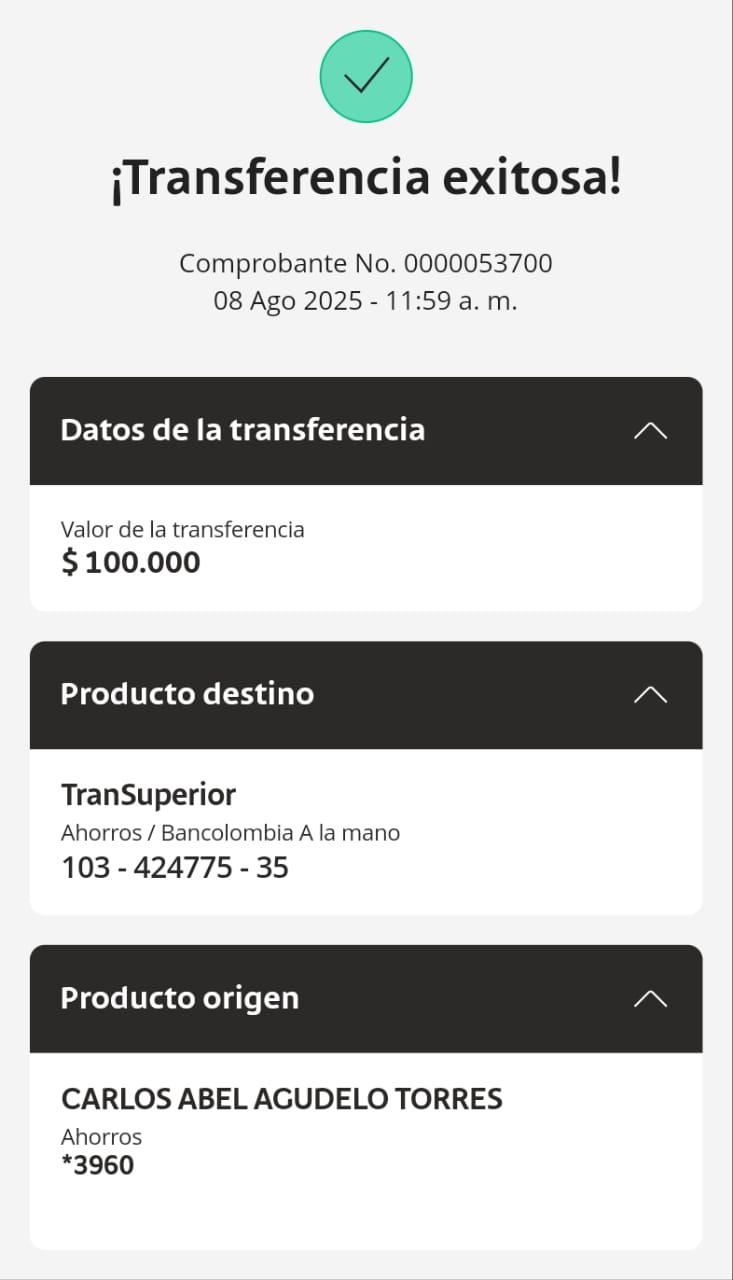This screenshot has height=1280, width=733.
Task: Click empty space right of $ 100.000
Action: pyautogui.click(x=450, y=562)
